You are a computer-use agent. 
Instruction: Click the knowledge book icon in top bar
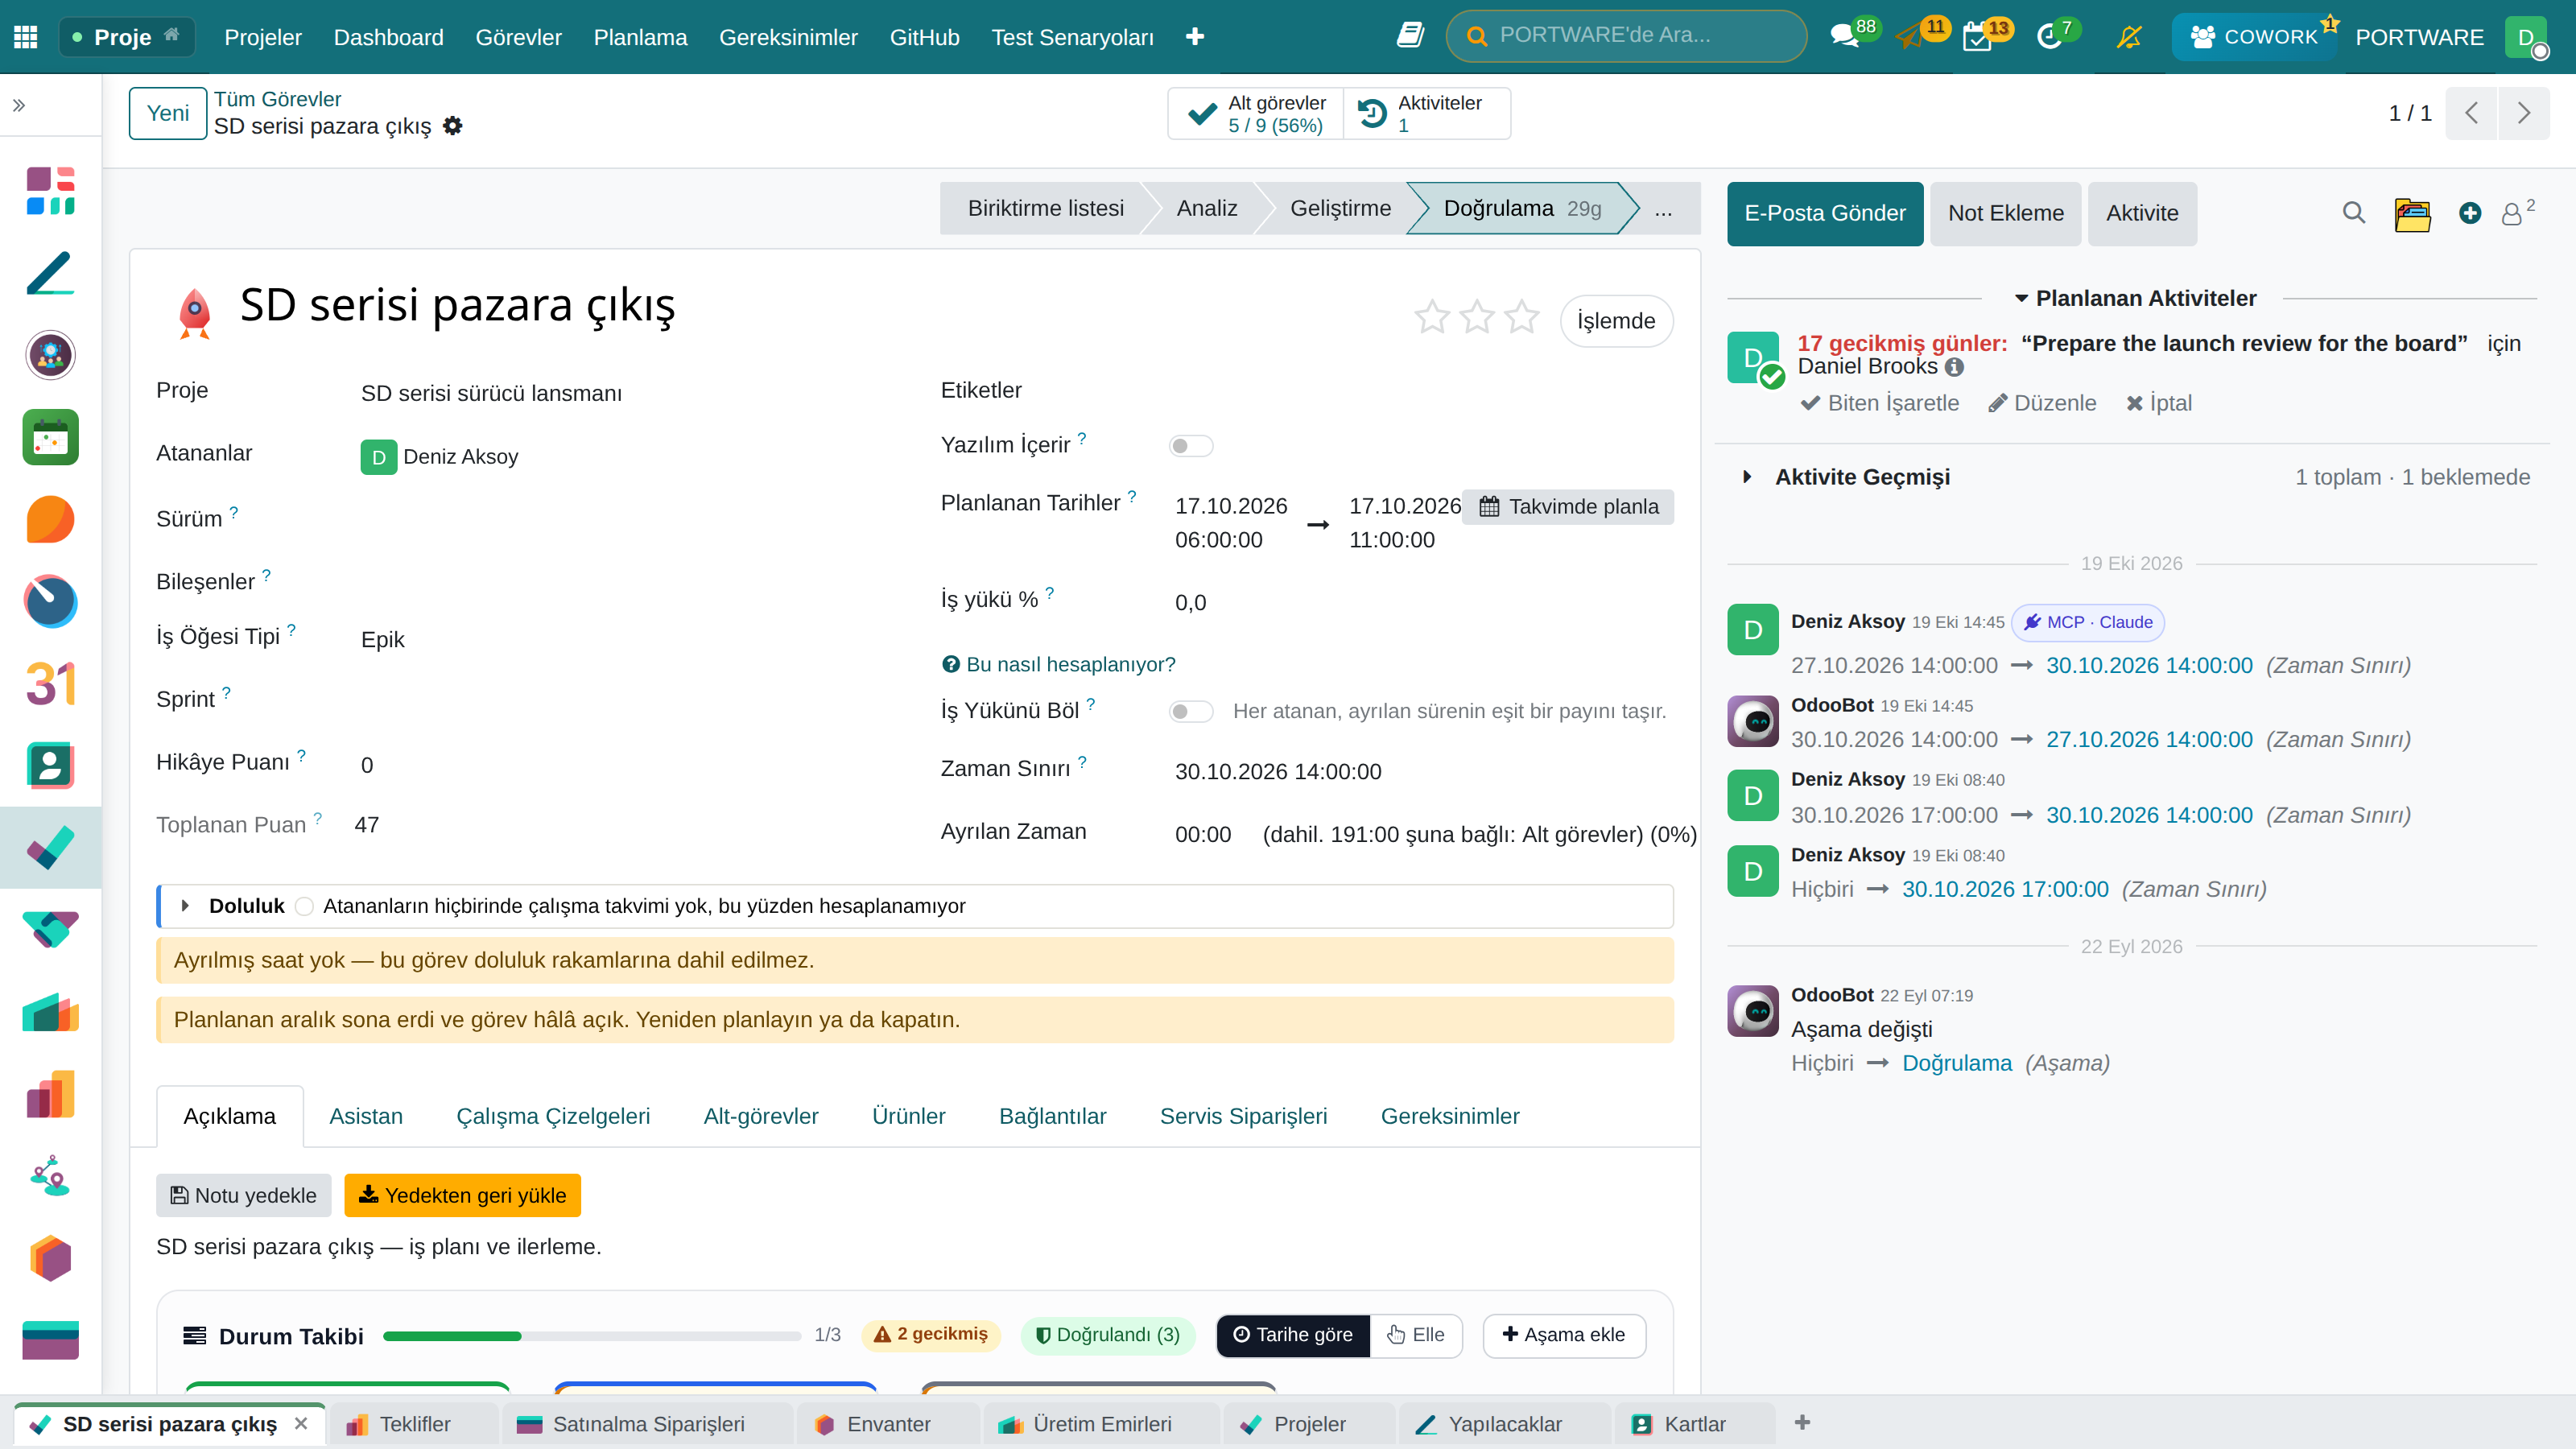click(x=1410, y=36)
